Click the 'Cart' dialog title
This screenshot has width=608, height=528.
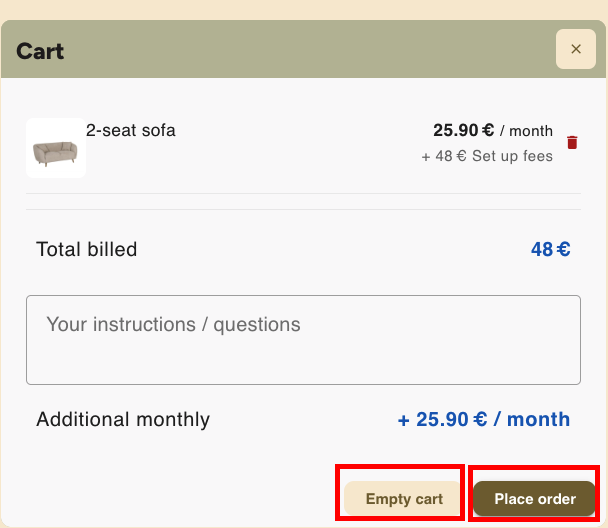click(x=41, y=50)
